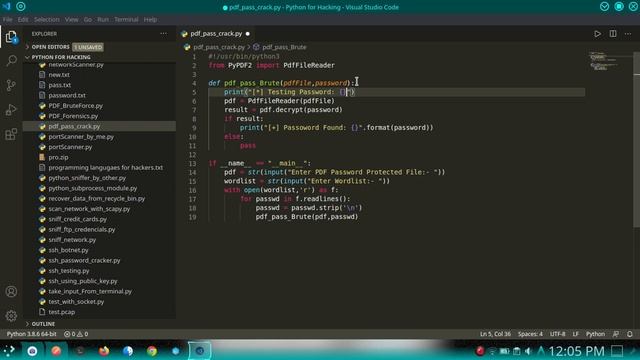Open password.txt in explorer
Screen dimensions: 640x360
coord(67,96)
